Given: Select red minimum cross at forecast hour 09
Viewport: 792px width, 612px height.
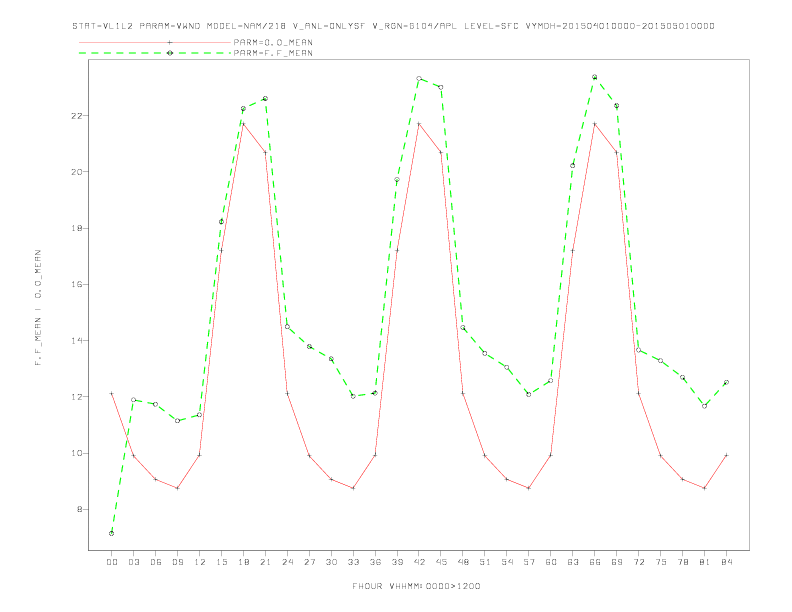Looking at the screenshot, I should coord(177,488).
